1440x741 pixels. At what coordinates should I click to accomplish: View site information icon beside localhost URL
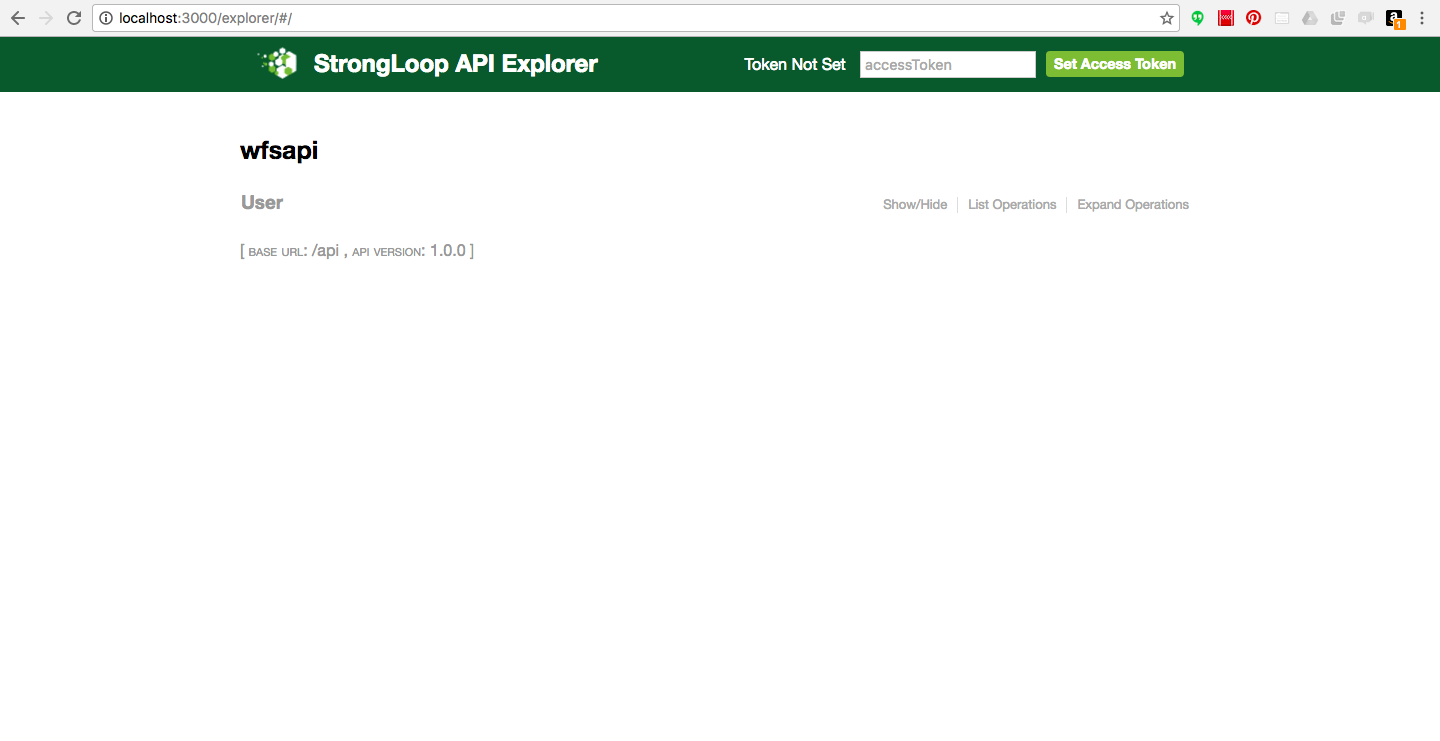(106, 18)
